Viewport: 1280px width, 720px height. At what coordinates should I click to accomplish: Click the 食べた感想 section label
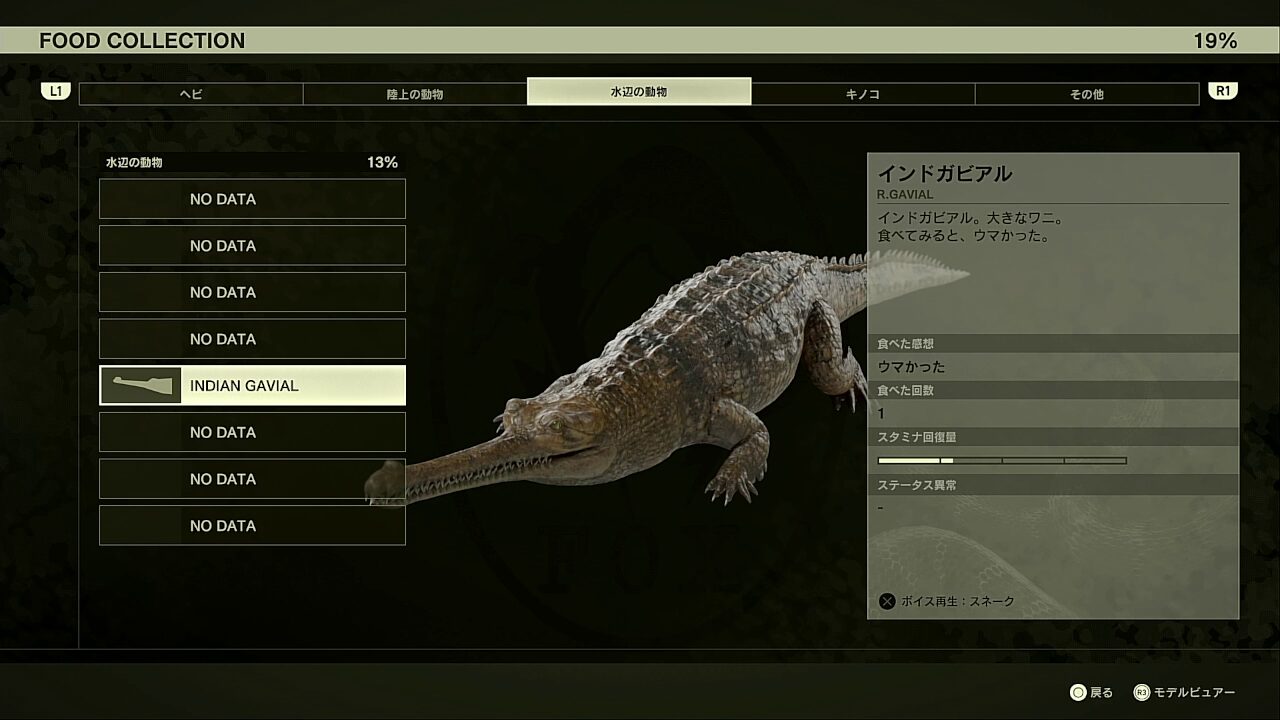906,343
